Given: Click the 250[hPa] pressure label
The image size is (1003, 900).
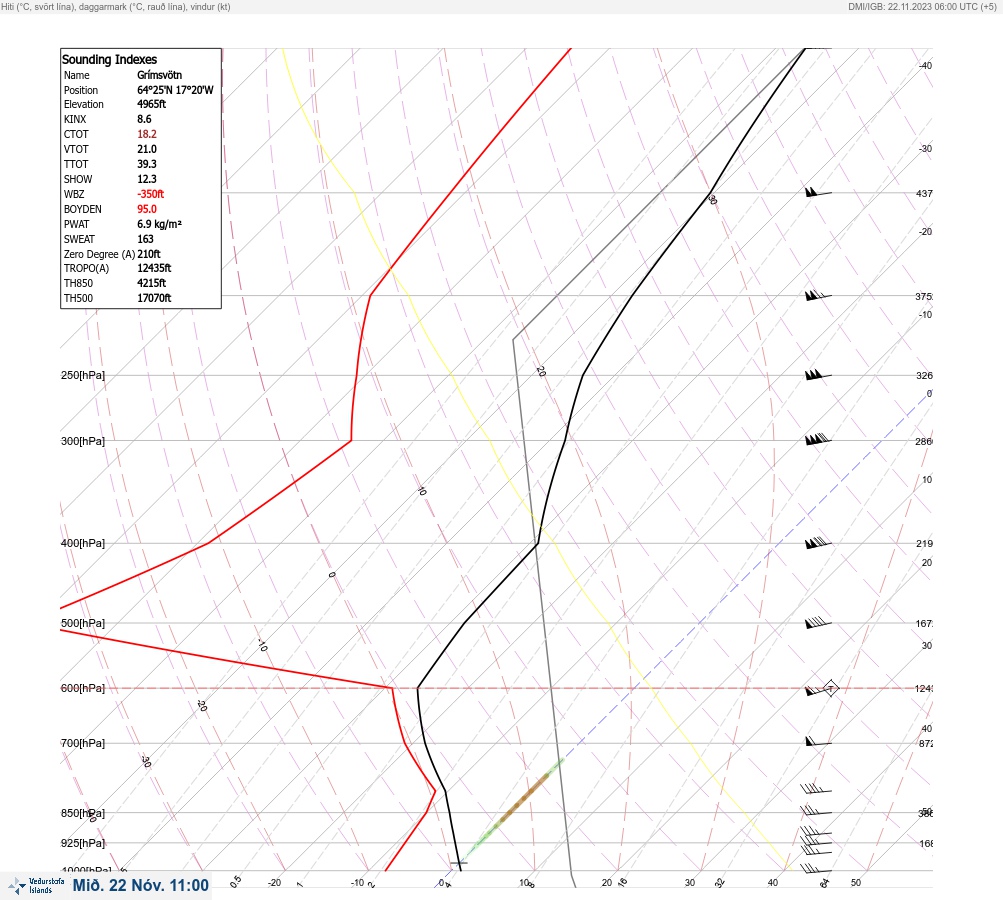Looking at the screenshot, I should 83,375.
